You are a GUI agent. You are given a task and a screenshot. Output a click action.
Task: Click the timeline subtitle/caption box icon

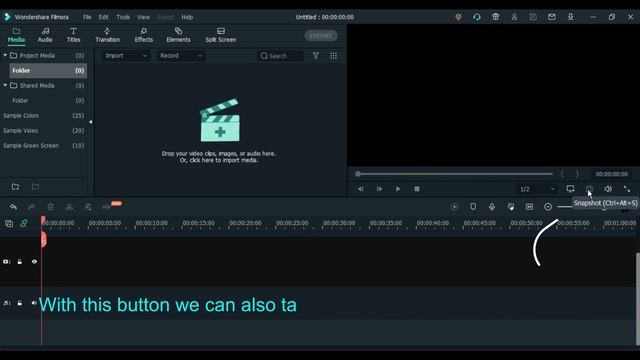point(529,207)
